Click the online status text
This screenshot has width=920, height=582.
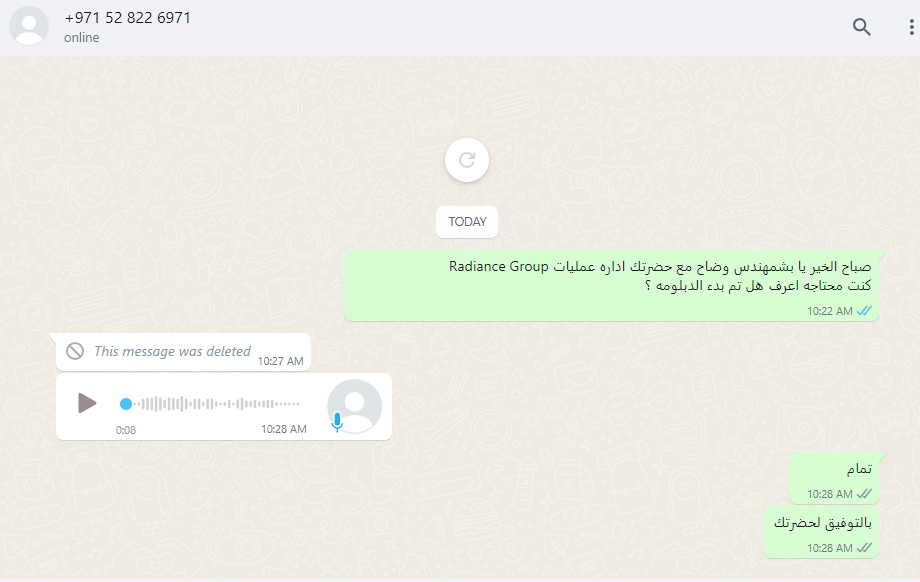click(x=82, y=38)
